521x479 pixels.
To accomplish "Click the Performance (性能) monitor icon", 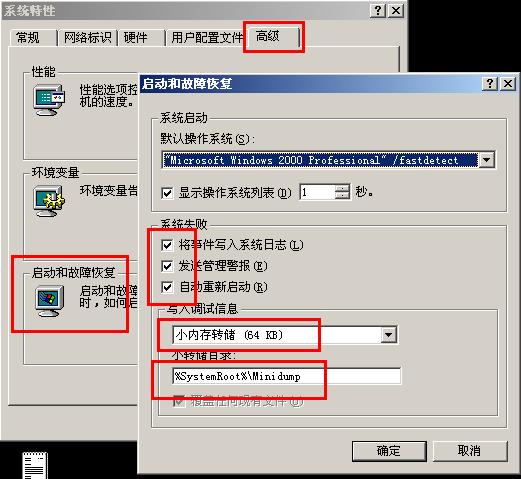I will pos(49,100).
